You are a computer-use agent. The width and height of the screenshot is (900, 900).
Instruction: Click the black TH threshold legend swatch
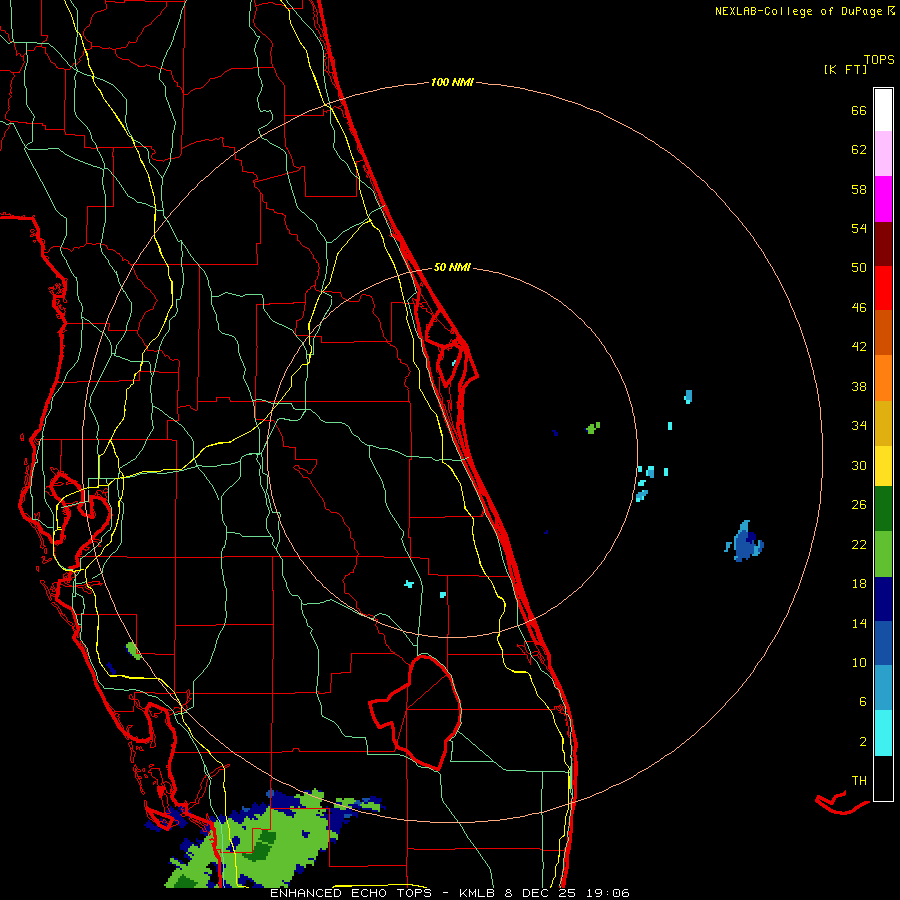(883, 778)
